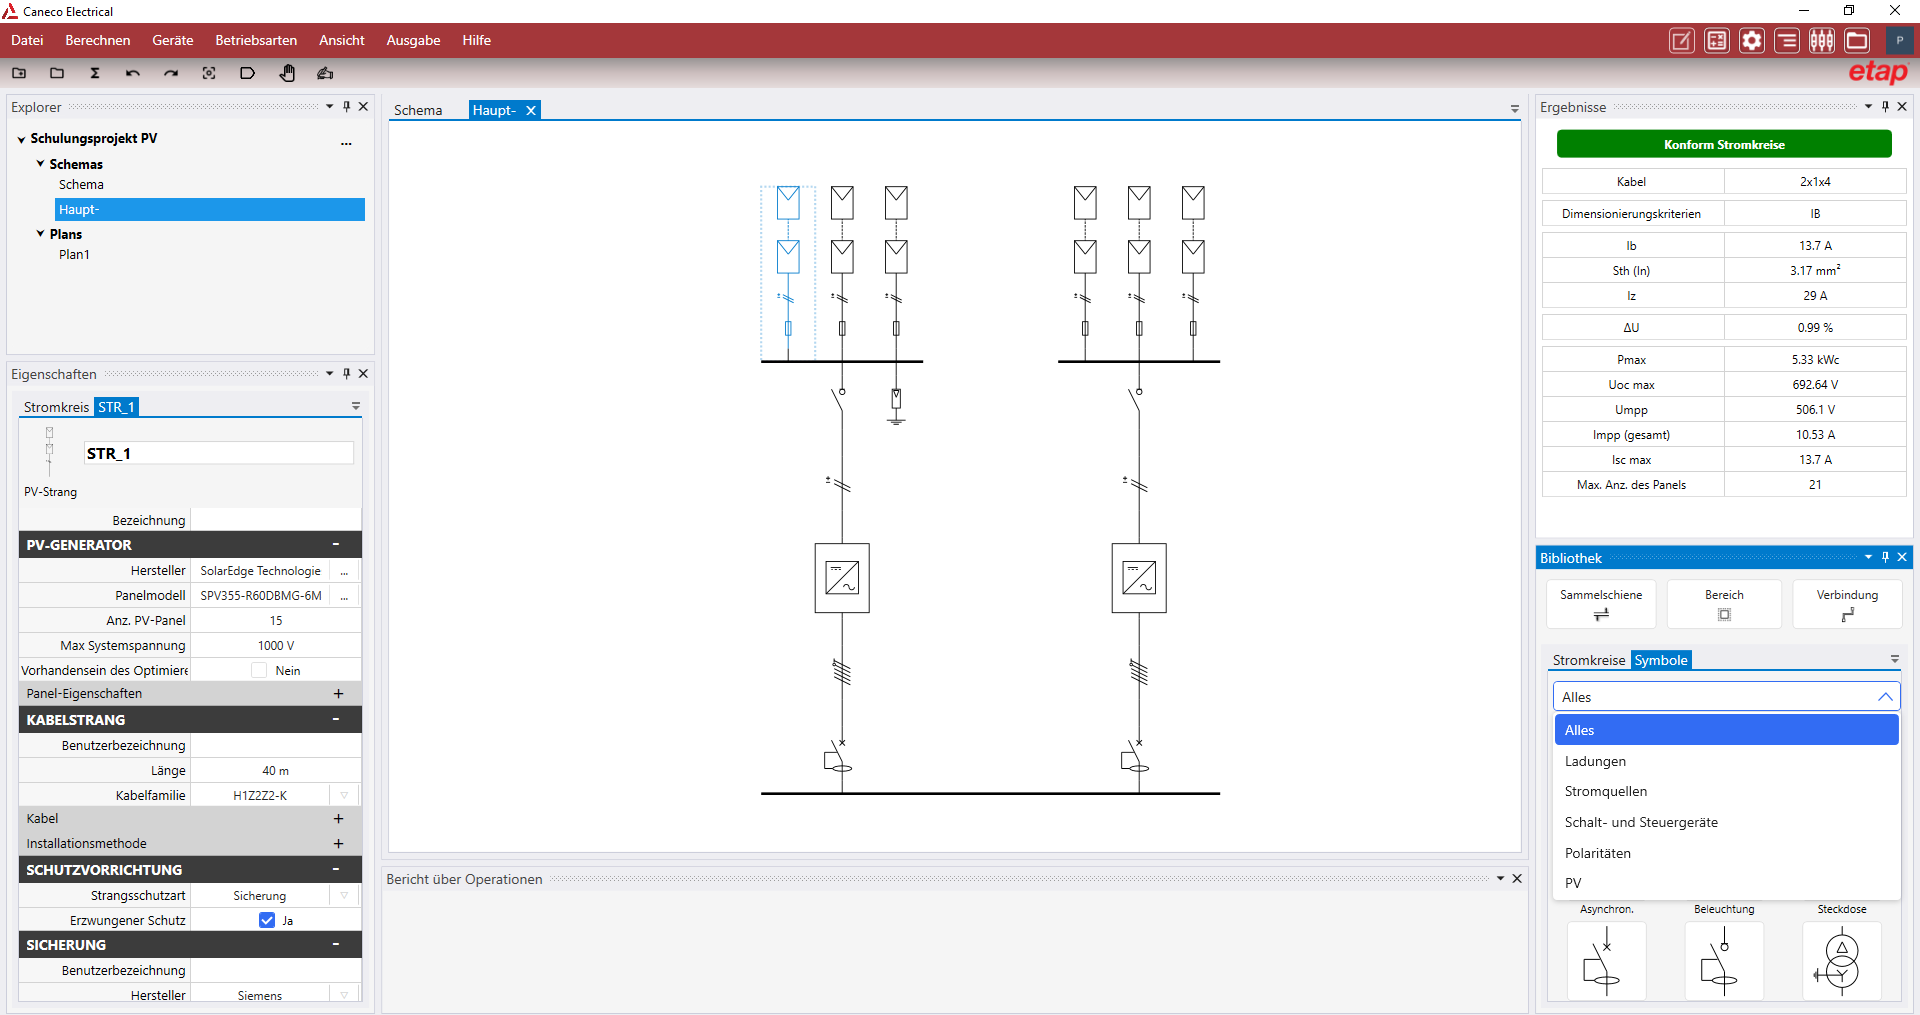Open the calculator icon in the title bar
This screenshot has height=1015, width=1920.
tap(1717, 40)
